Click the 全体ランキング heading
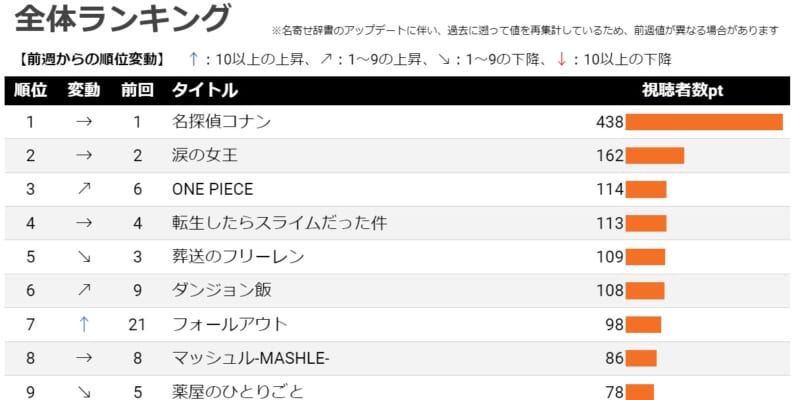 click(x=122, y=19)
